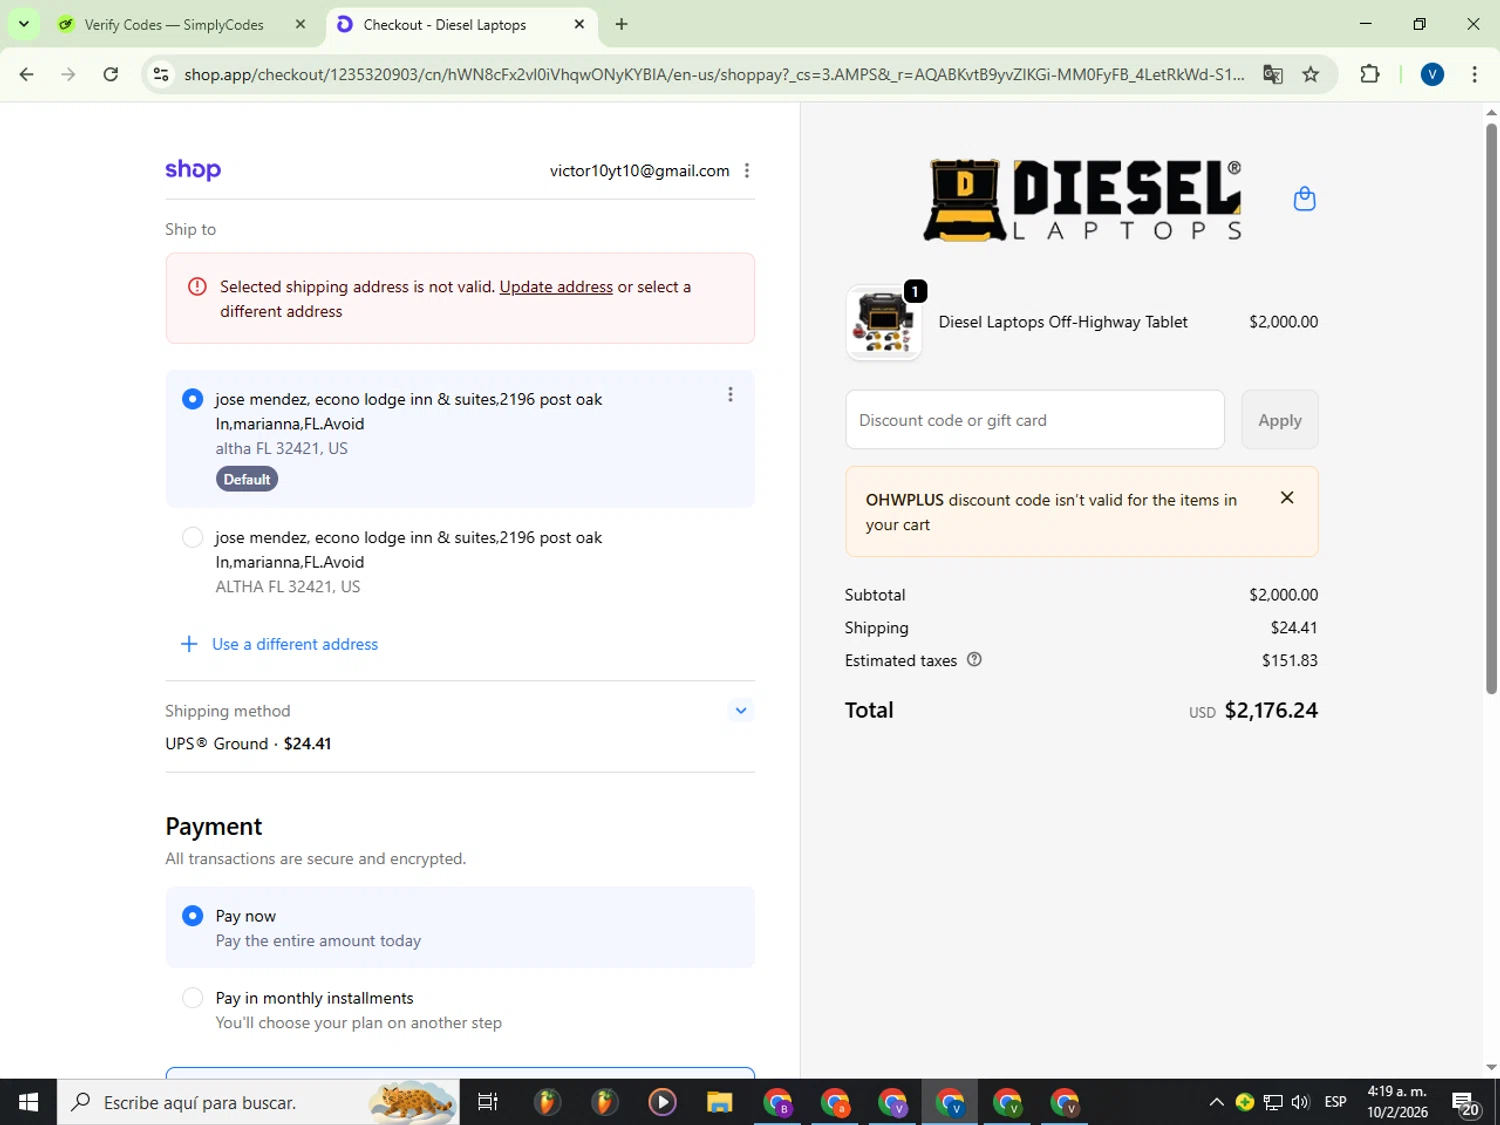Reload the checkout page
The width and height of the screenshot is (1500, 1125).
coord(111,75)
